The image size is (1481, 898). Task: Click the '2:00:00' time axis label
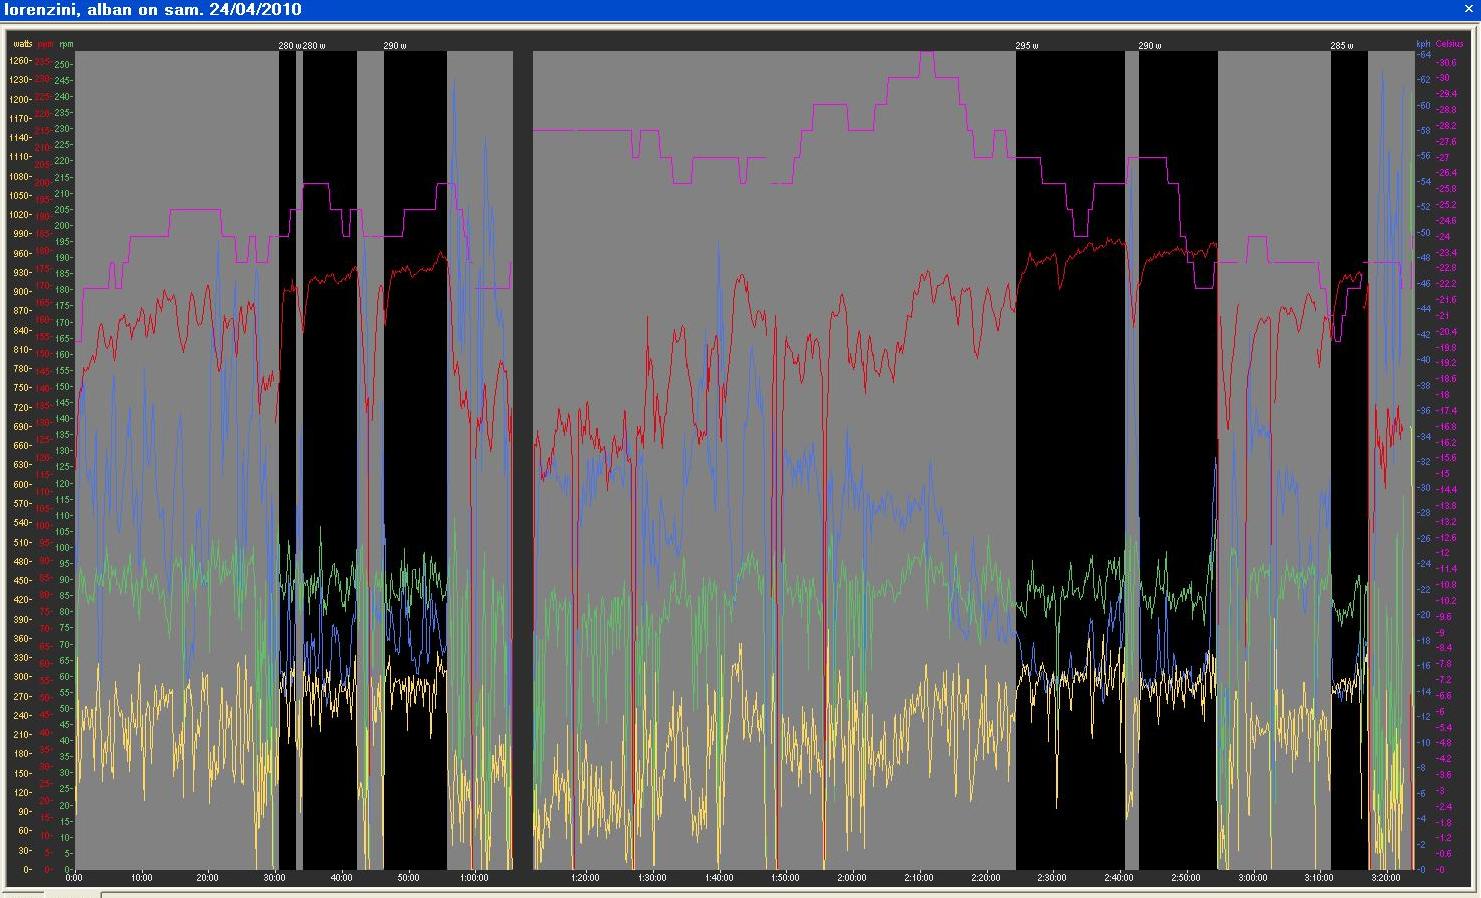click(x=852, y=878)
